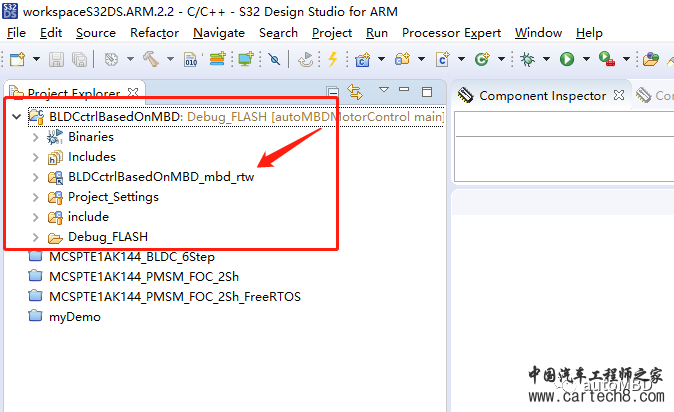Open the Project menu
Image resolution: width=674 pixels, height=412 pixels.
tap(332, 33)
